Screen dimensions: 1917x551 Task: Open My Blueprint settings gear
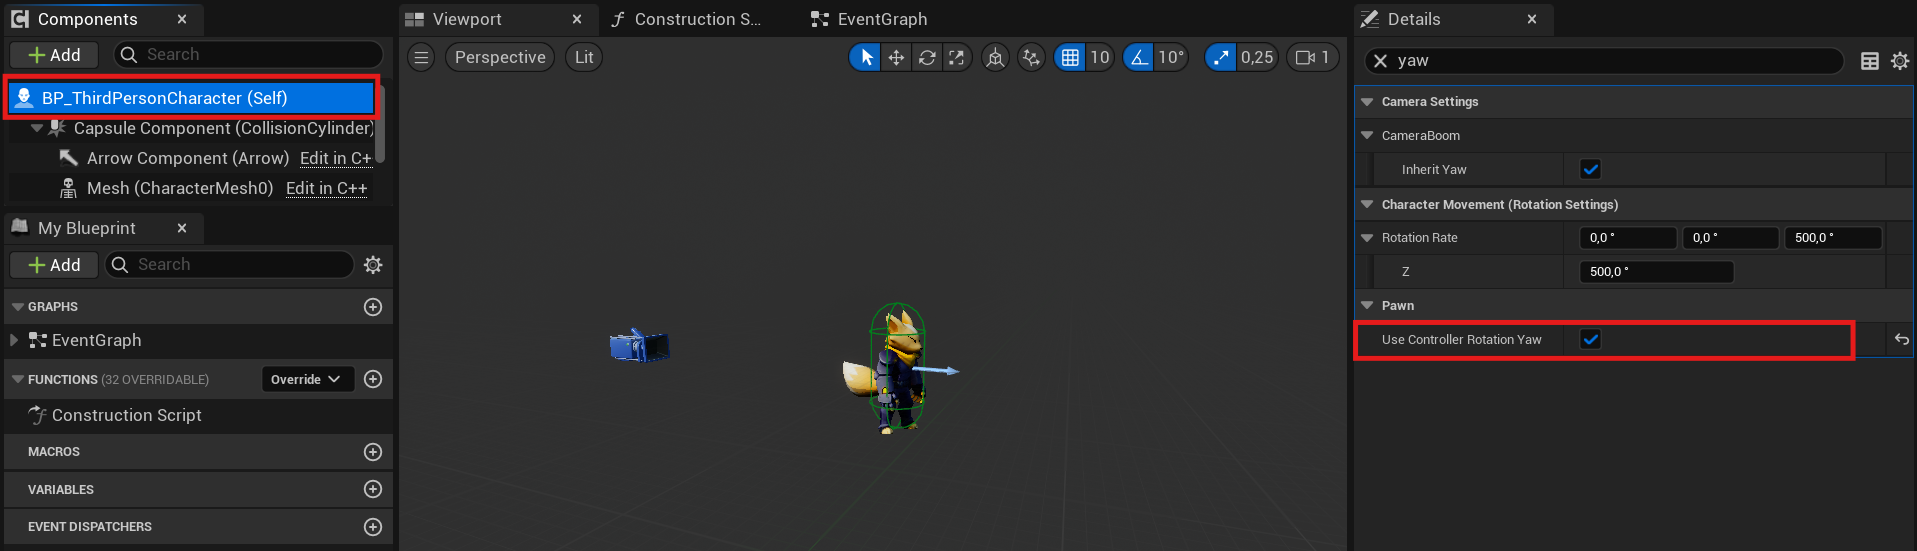373,265
